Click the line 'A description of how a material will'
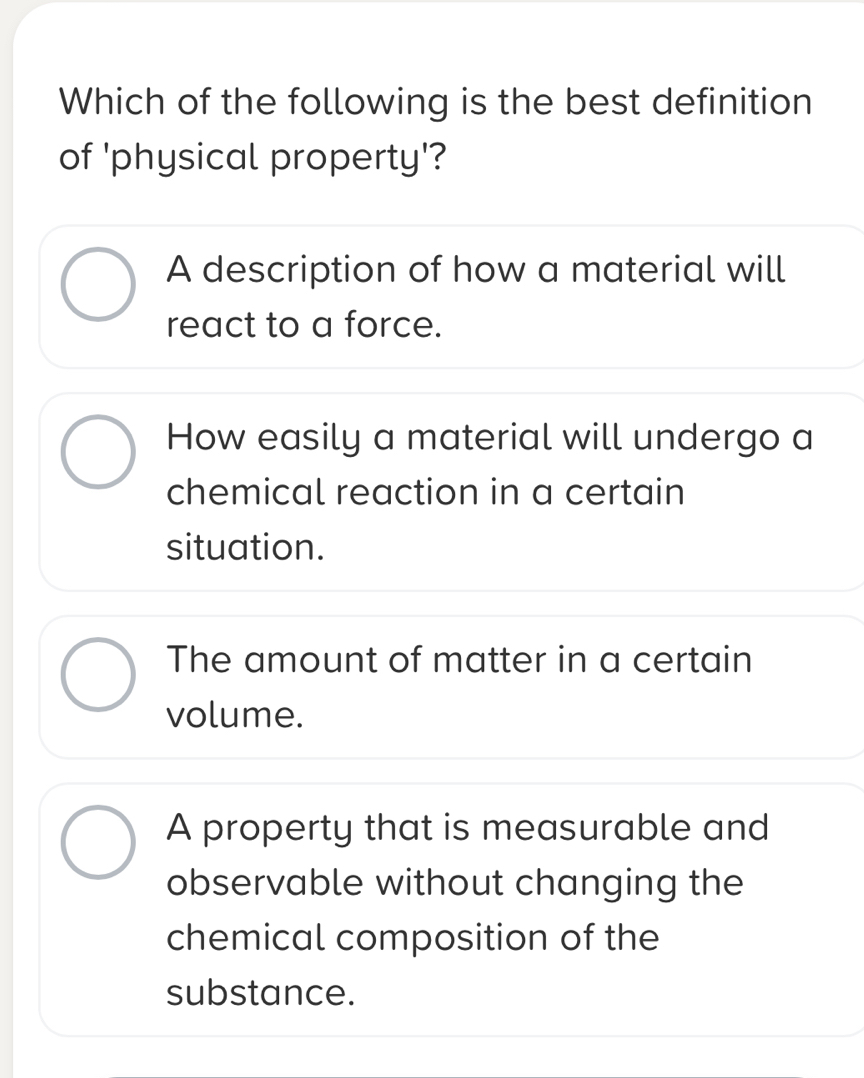Viewport: 864px width, 1078px height. pyautogui.click(x=477, y=268)
